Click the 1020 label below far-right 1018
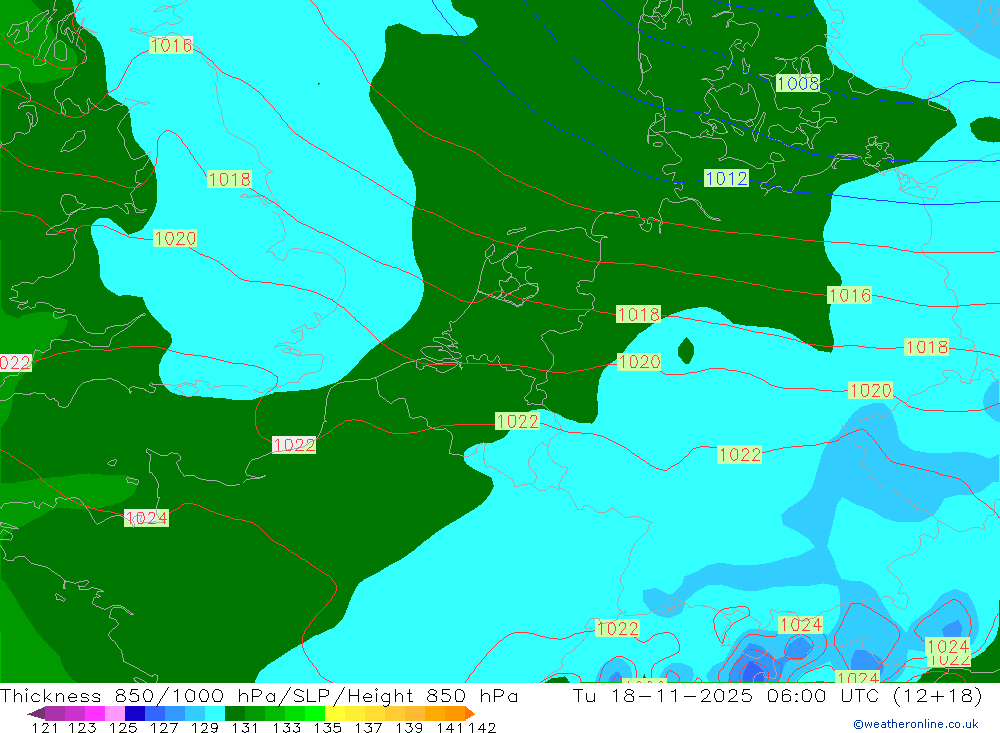 point(871,390)
